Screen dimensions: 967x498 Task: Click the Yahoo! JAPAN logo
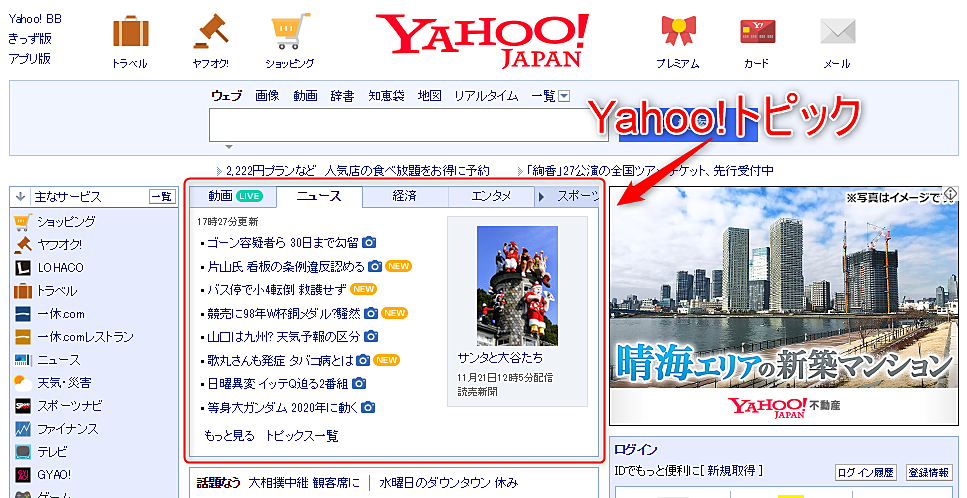tap(482, 40)
